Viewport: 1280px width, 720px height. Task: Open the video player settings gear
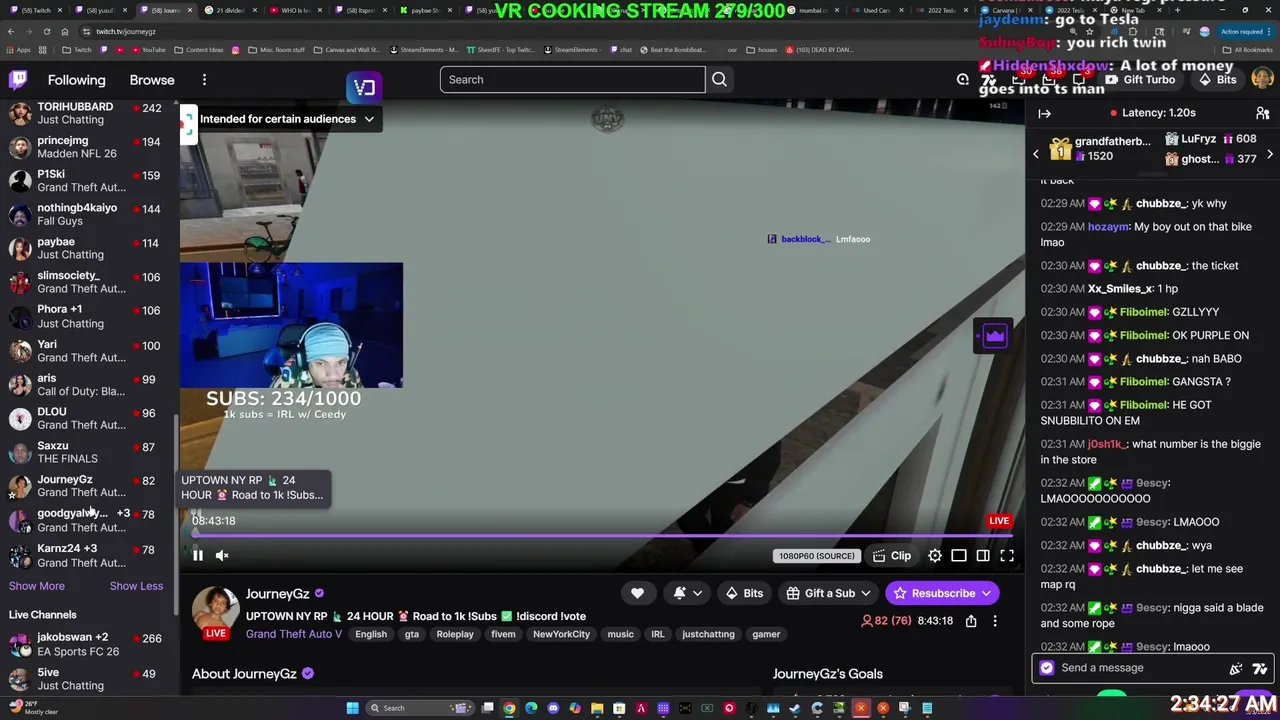point(934,556)
